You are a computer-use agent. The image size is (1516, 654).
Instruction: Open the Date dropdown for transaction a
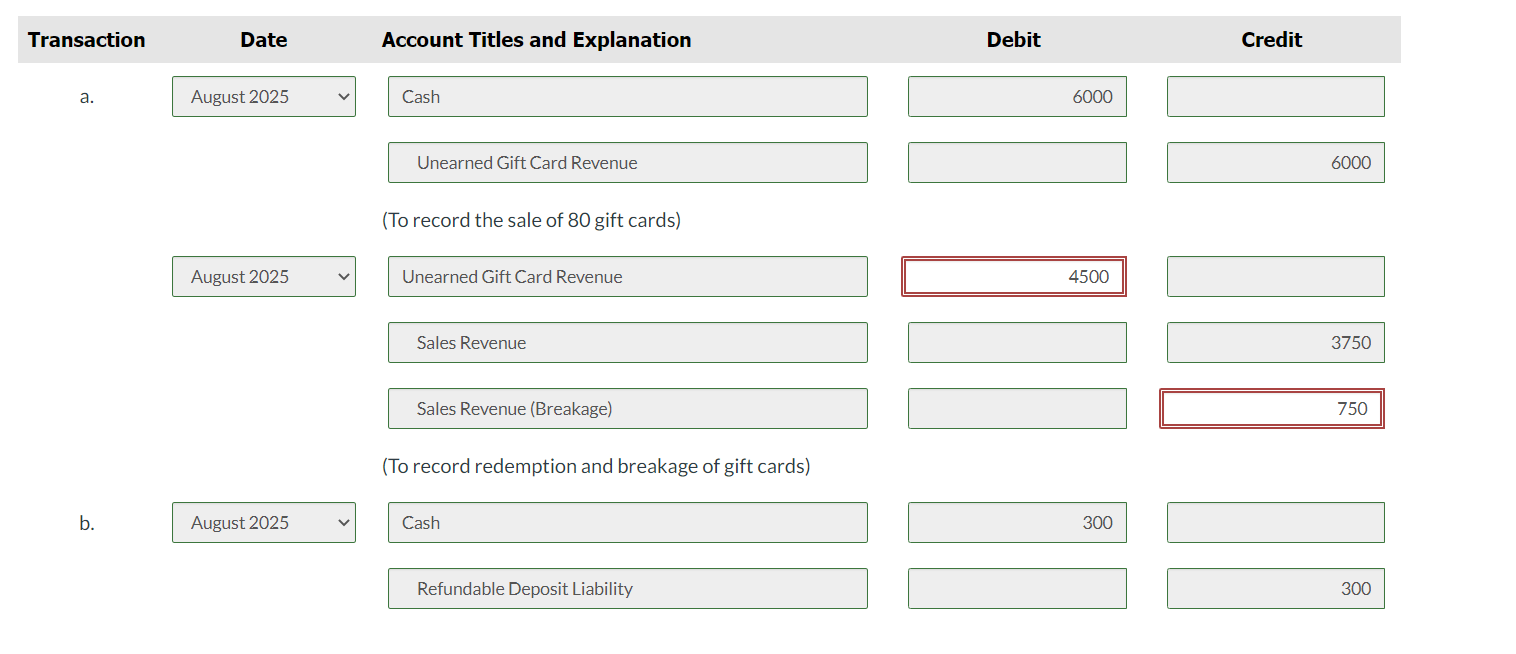coord(263,96)
